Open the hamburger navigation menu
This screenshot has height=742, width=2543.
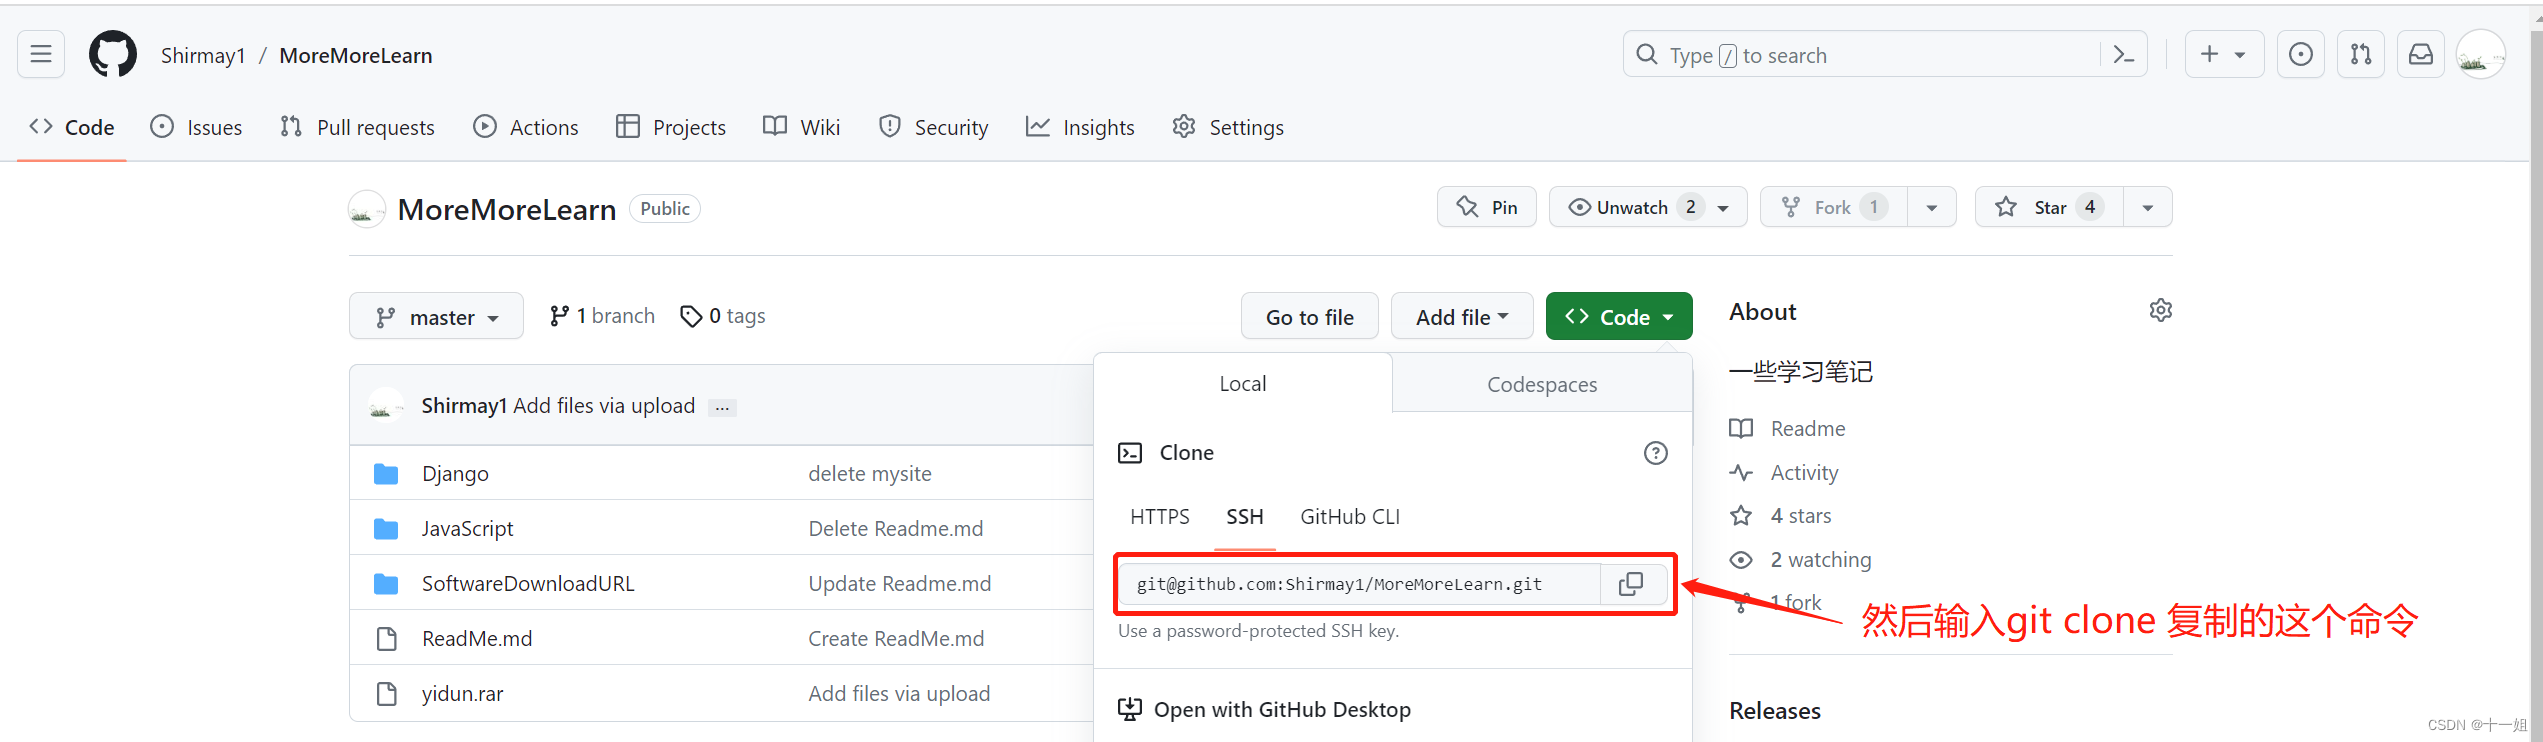pos(41,54)
